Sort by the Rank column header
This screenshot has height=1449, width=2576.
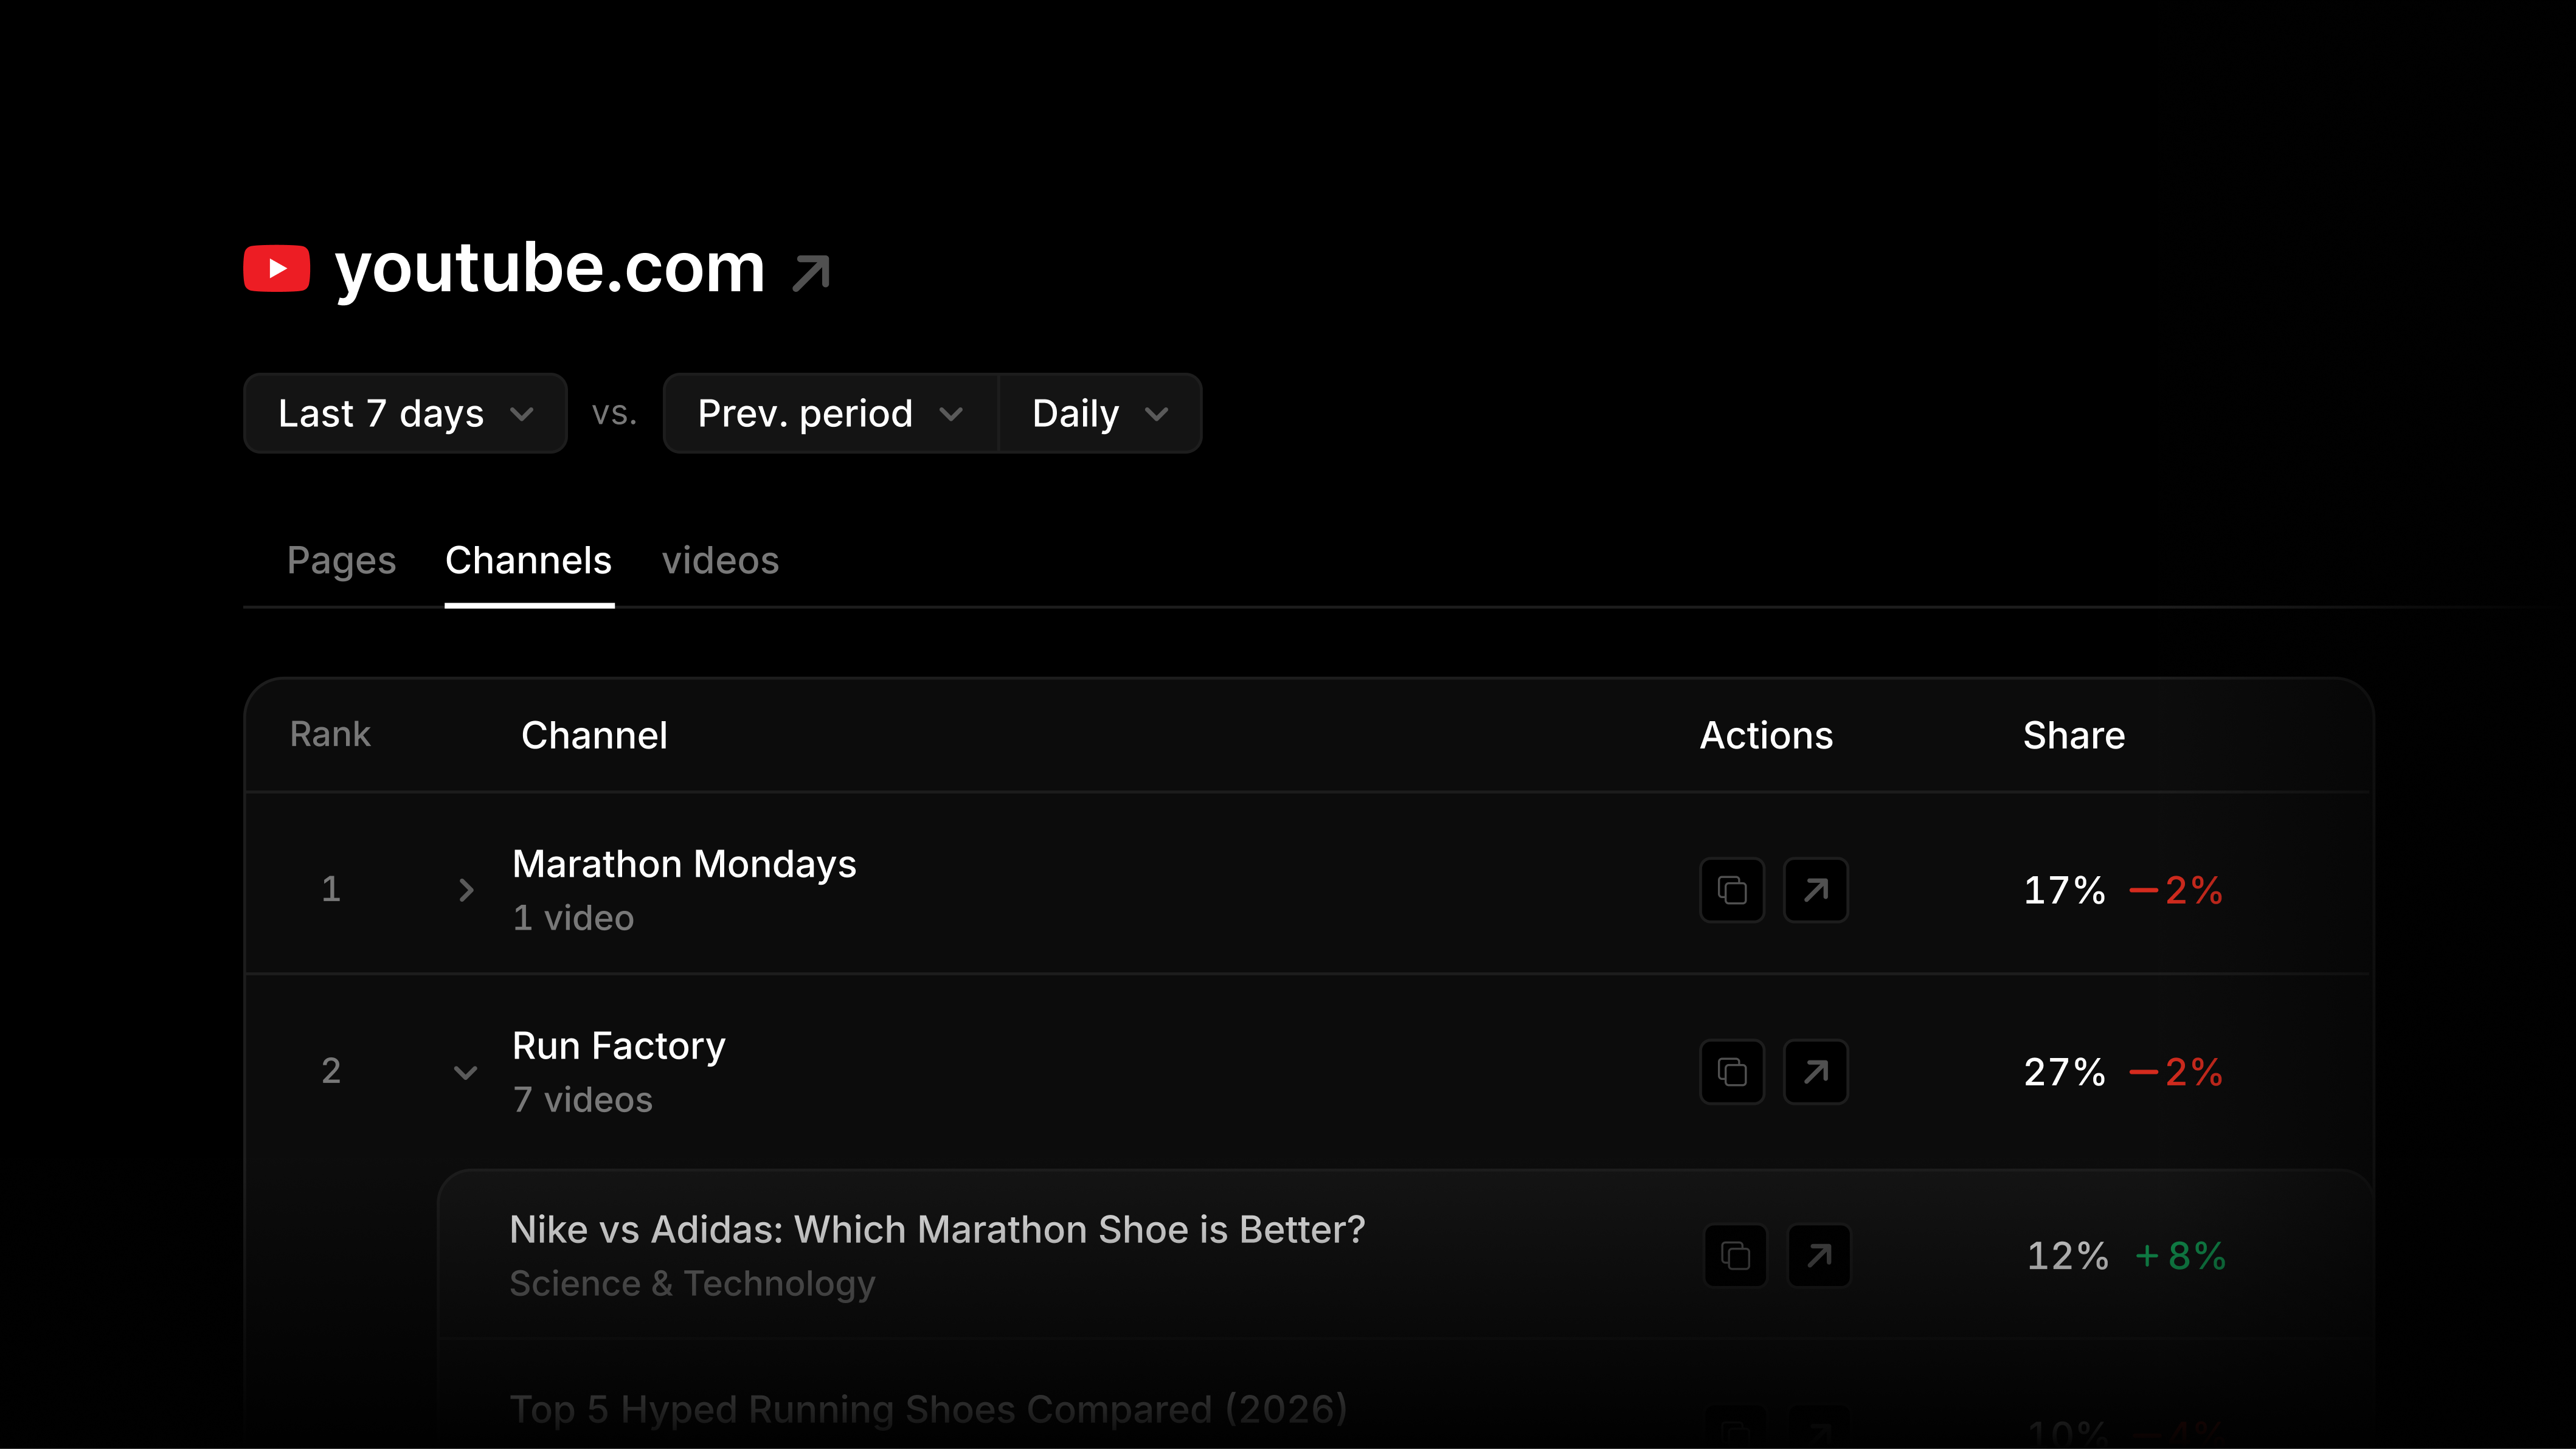click(330, 735)
